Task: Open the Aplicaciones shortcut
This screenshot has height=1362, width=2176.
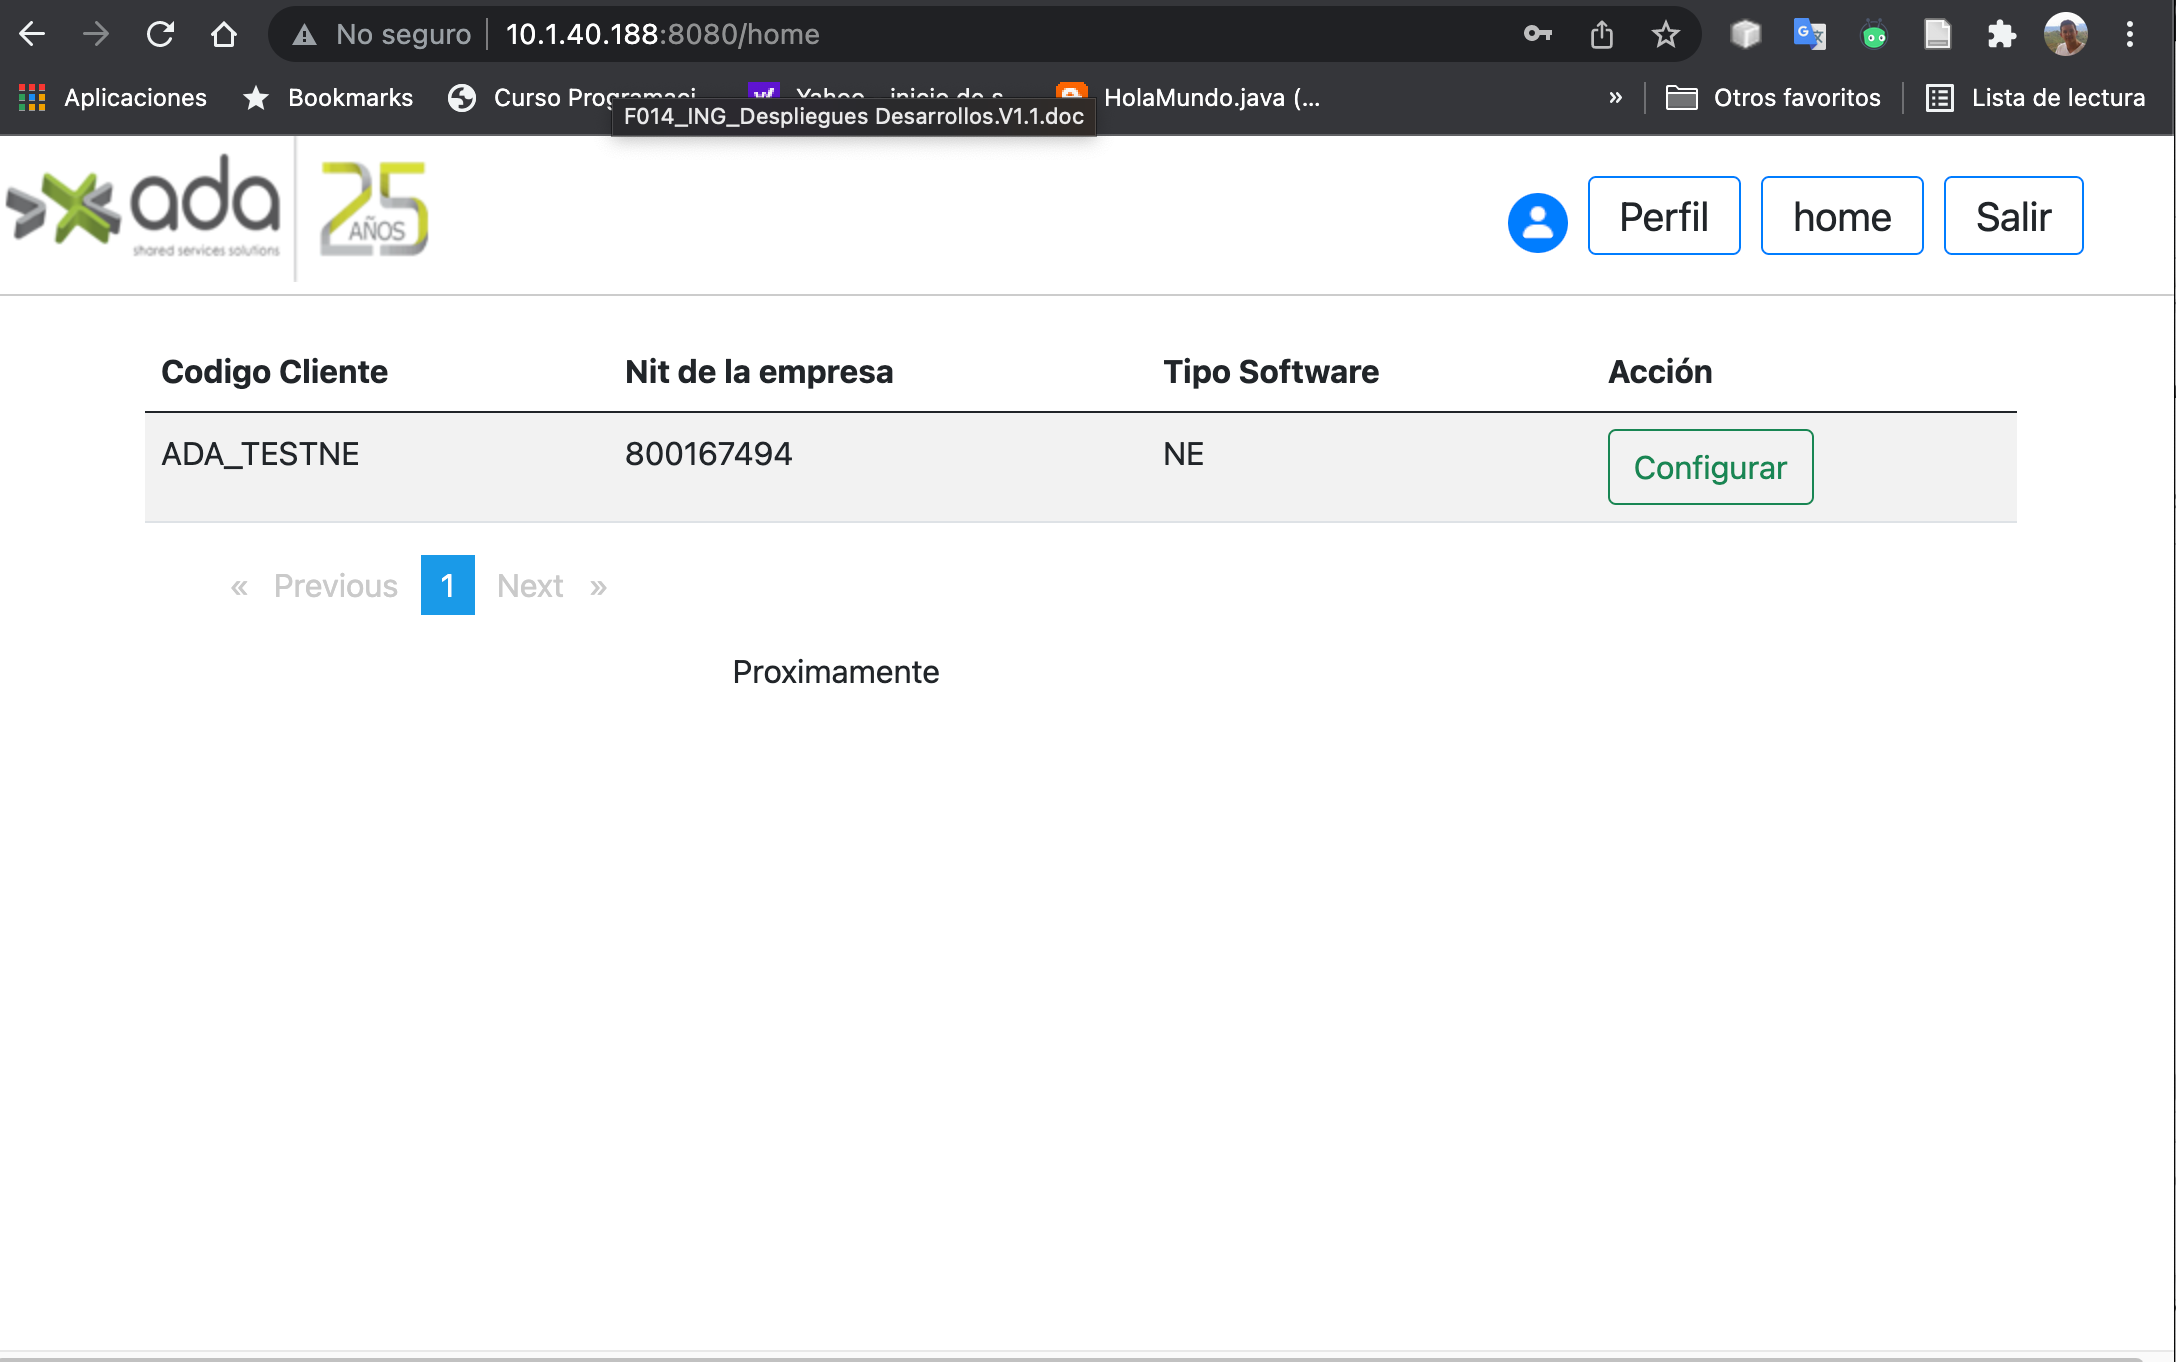Action: point(112,97)
